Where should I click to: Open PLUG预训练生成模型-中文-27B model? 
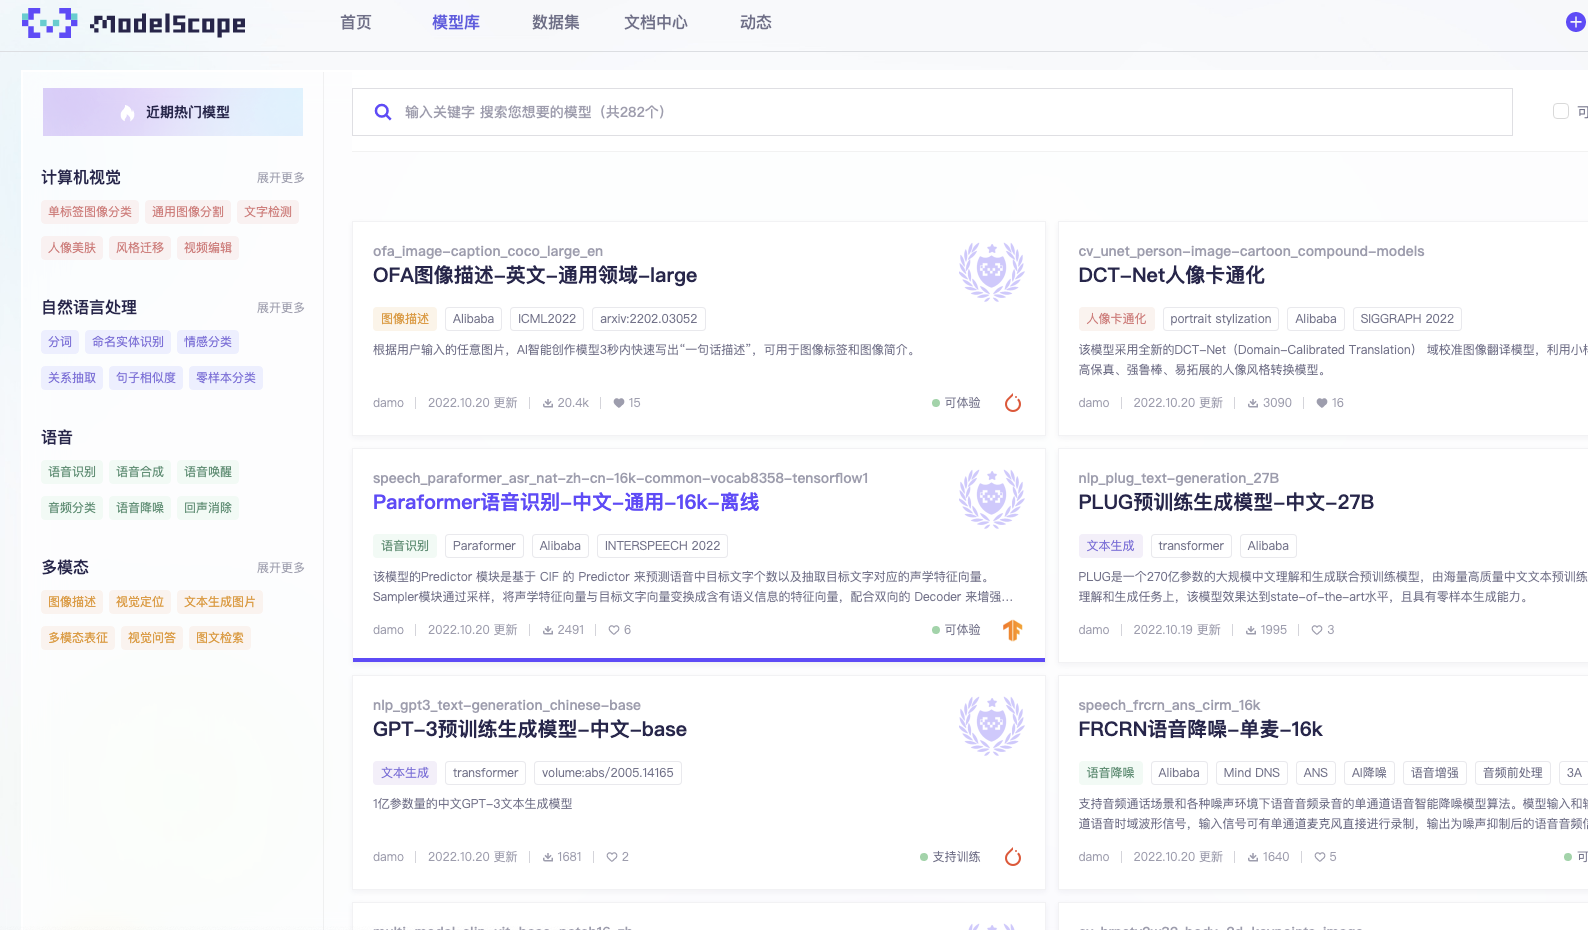click(x=1226, y=502)
